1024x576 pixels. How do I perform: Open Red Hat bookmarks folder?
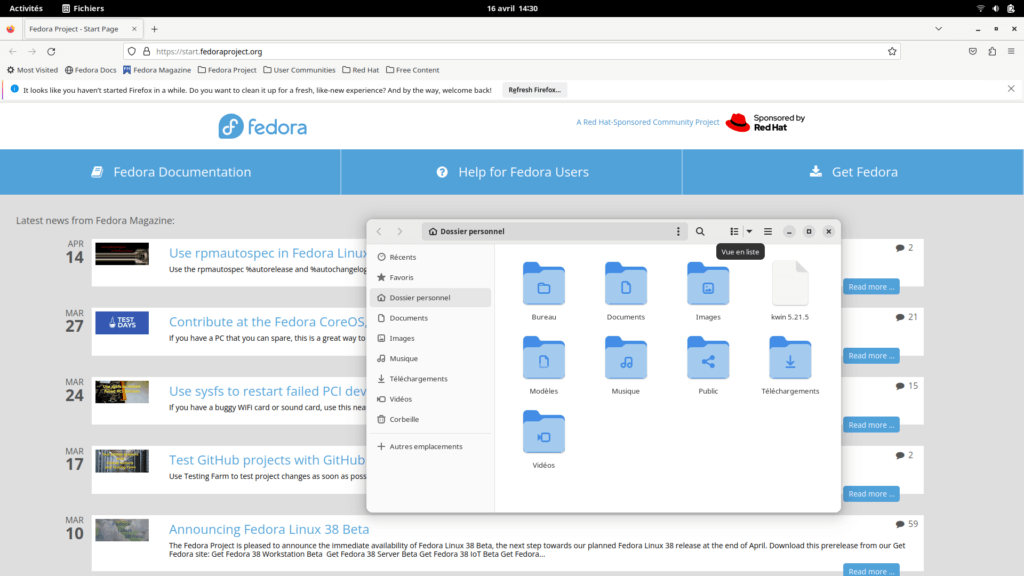pos(360,70)
